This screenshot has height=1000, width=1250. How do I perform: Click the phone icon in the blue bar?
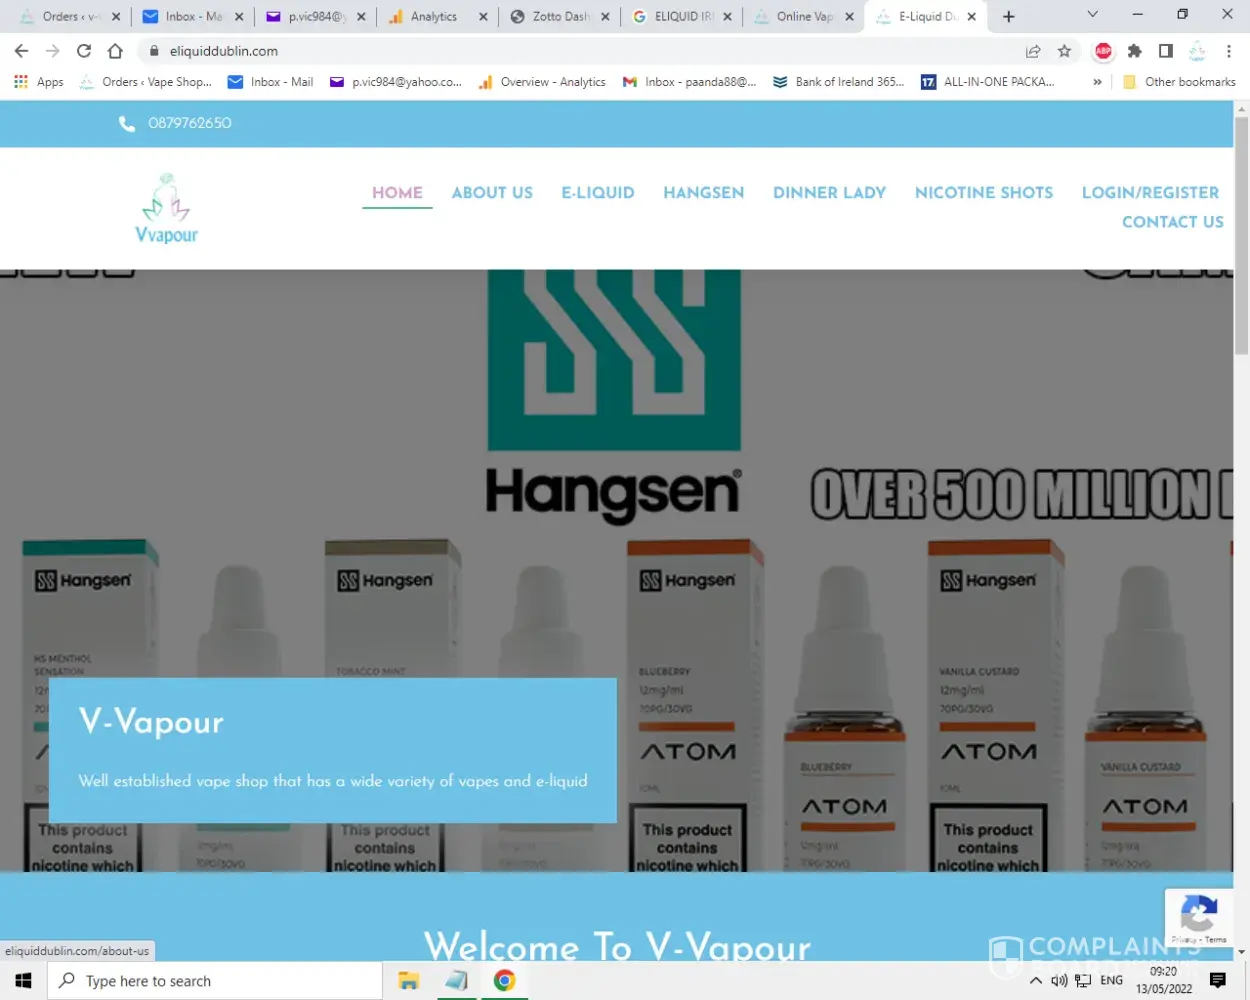click(x=127, y=123)
